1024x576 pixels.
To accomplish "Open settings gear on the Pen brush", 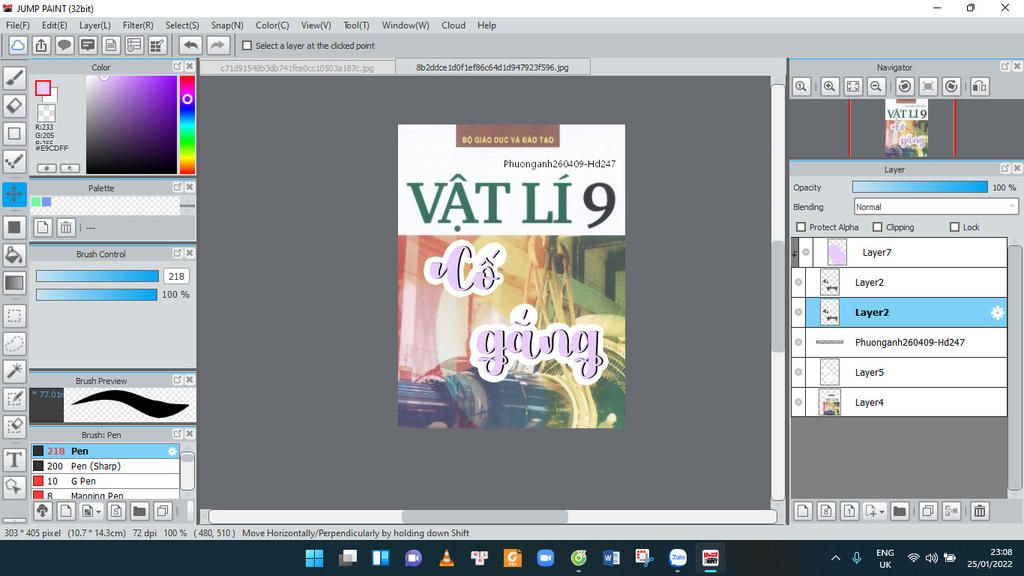I will [172, 451].
